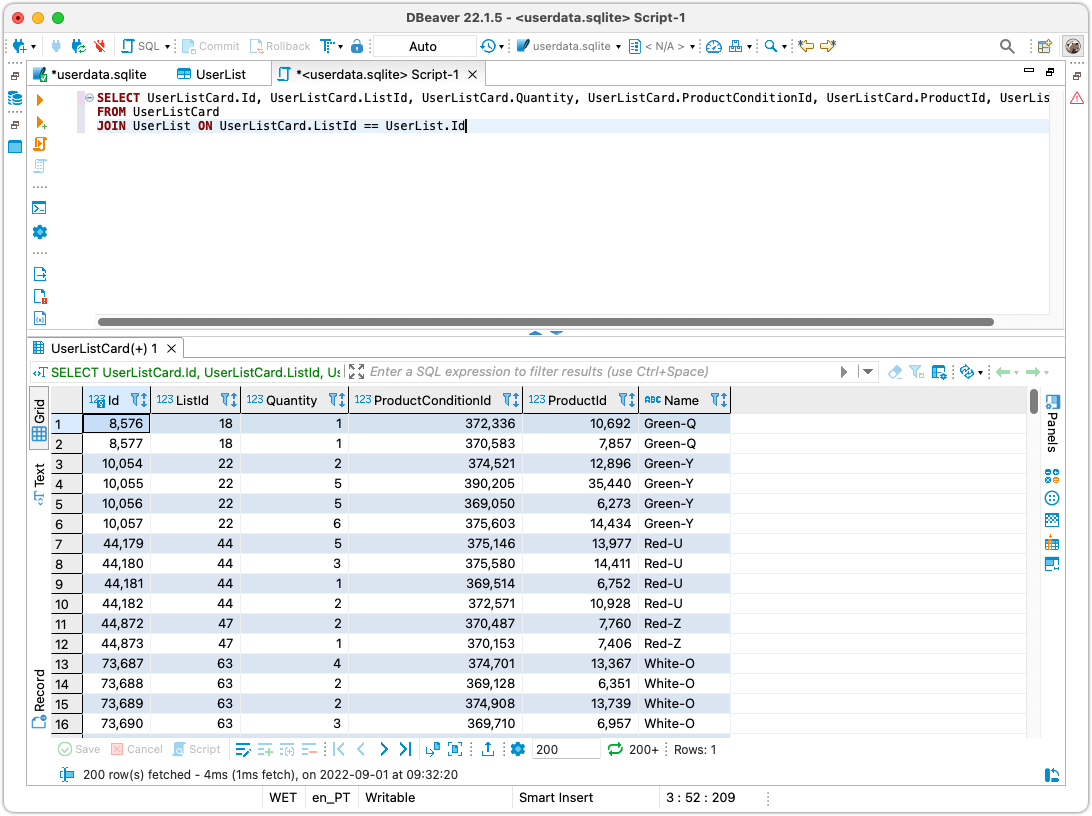Click the Save button below results
This screenshot has height=816, width=1092.
[x=79, y=750]
